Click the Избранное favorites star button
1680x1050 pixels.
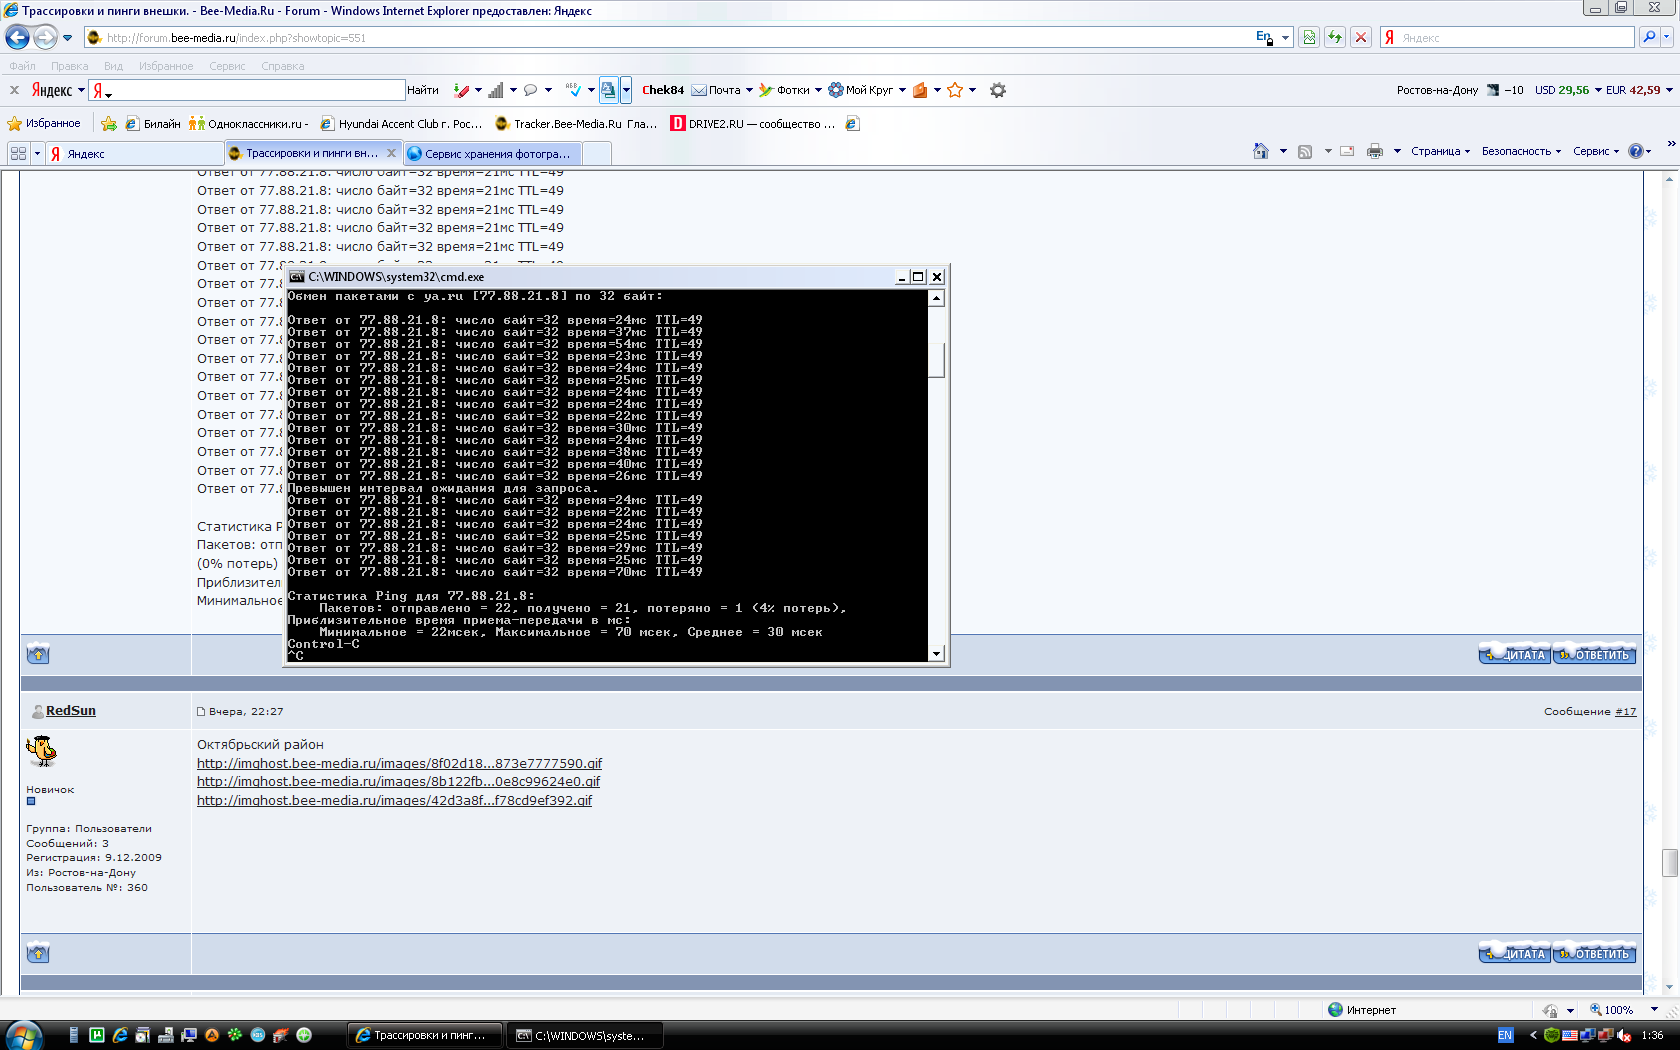pos(44,124)
